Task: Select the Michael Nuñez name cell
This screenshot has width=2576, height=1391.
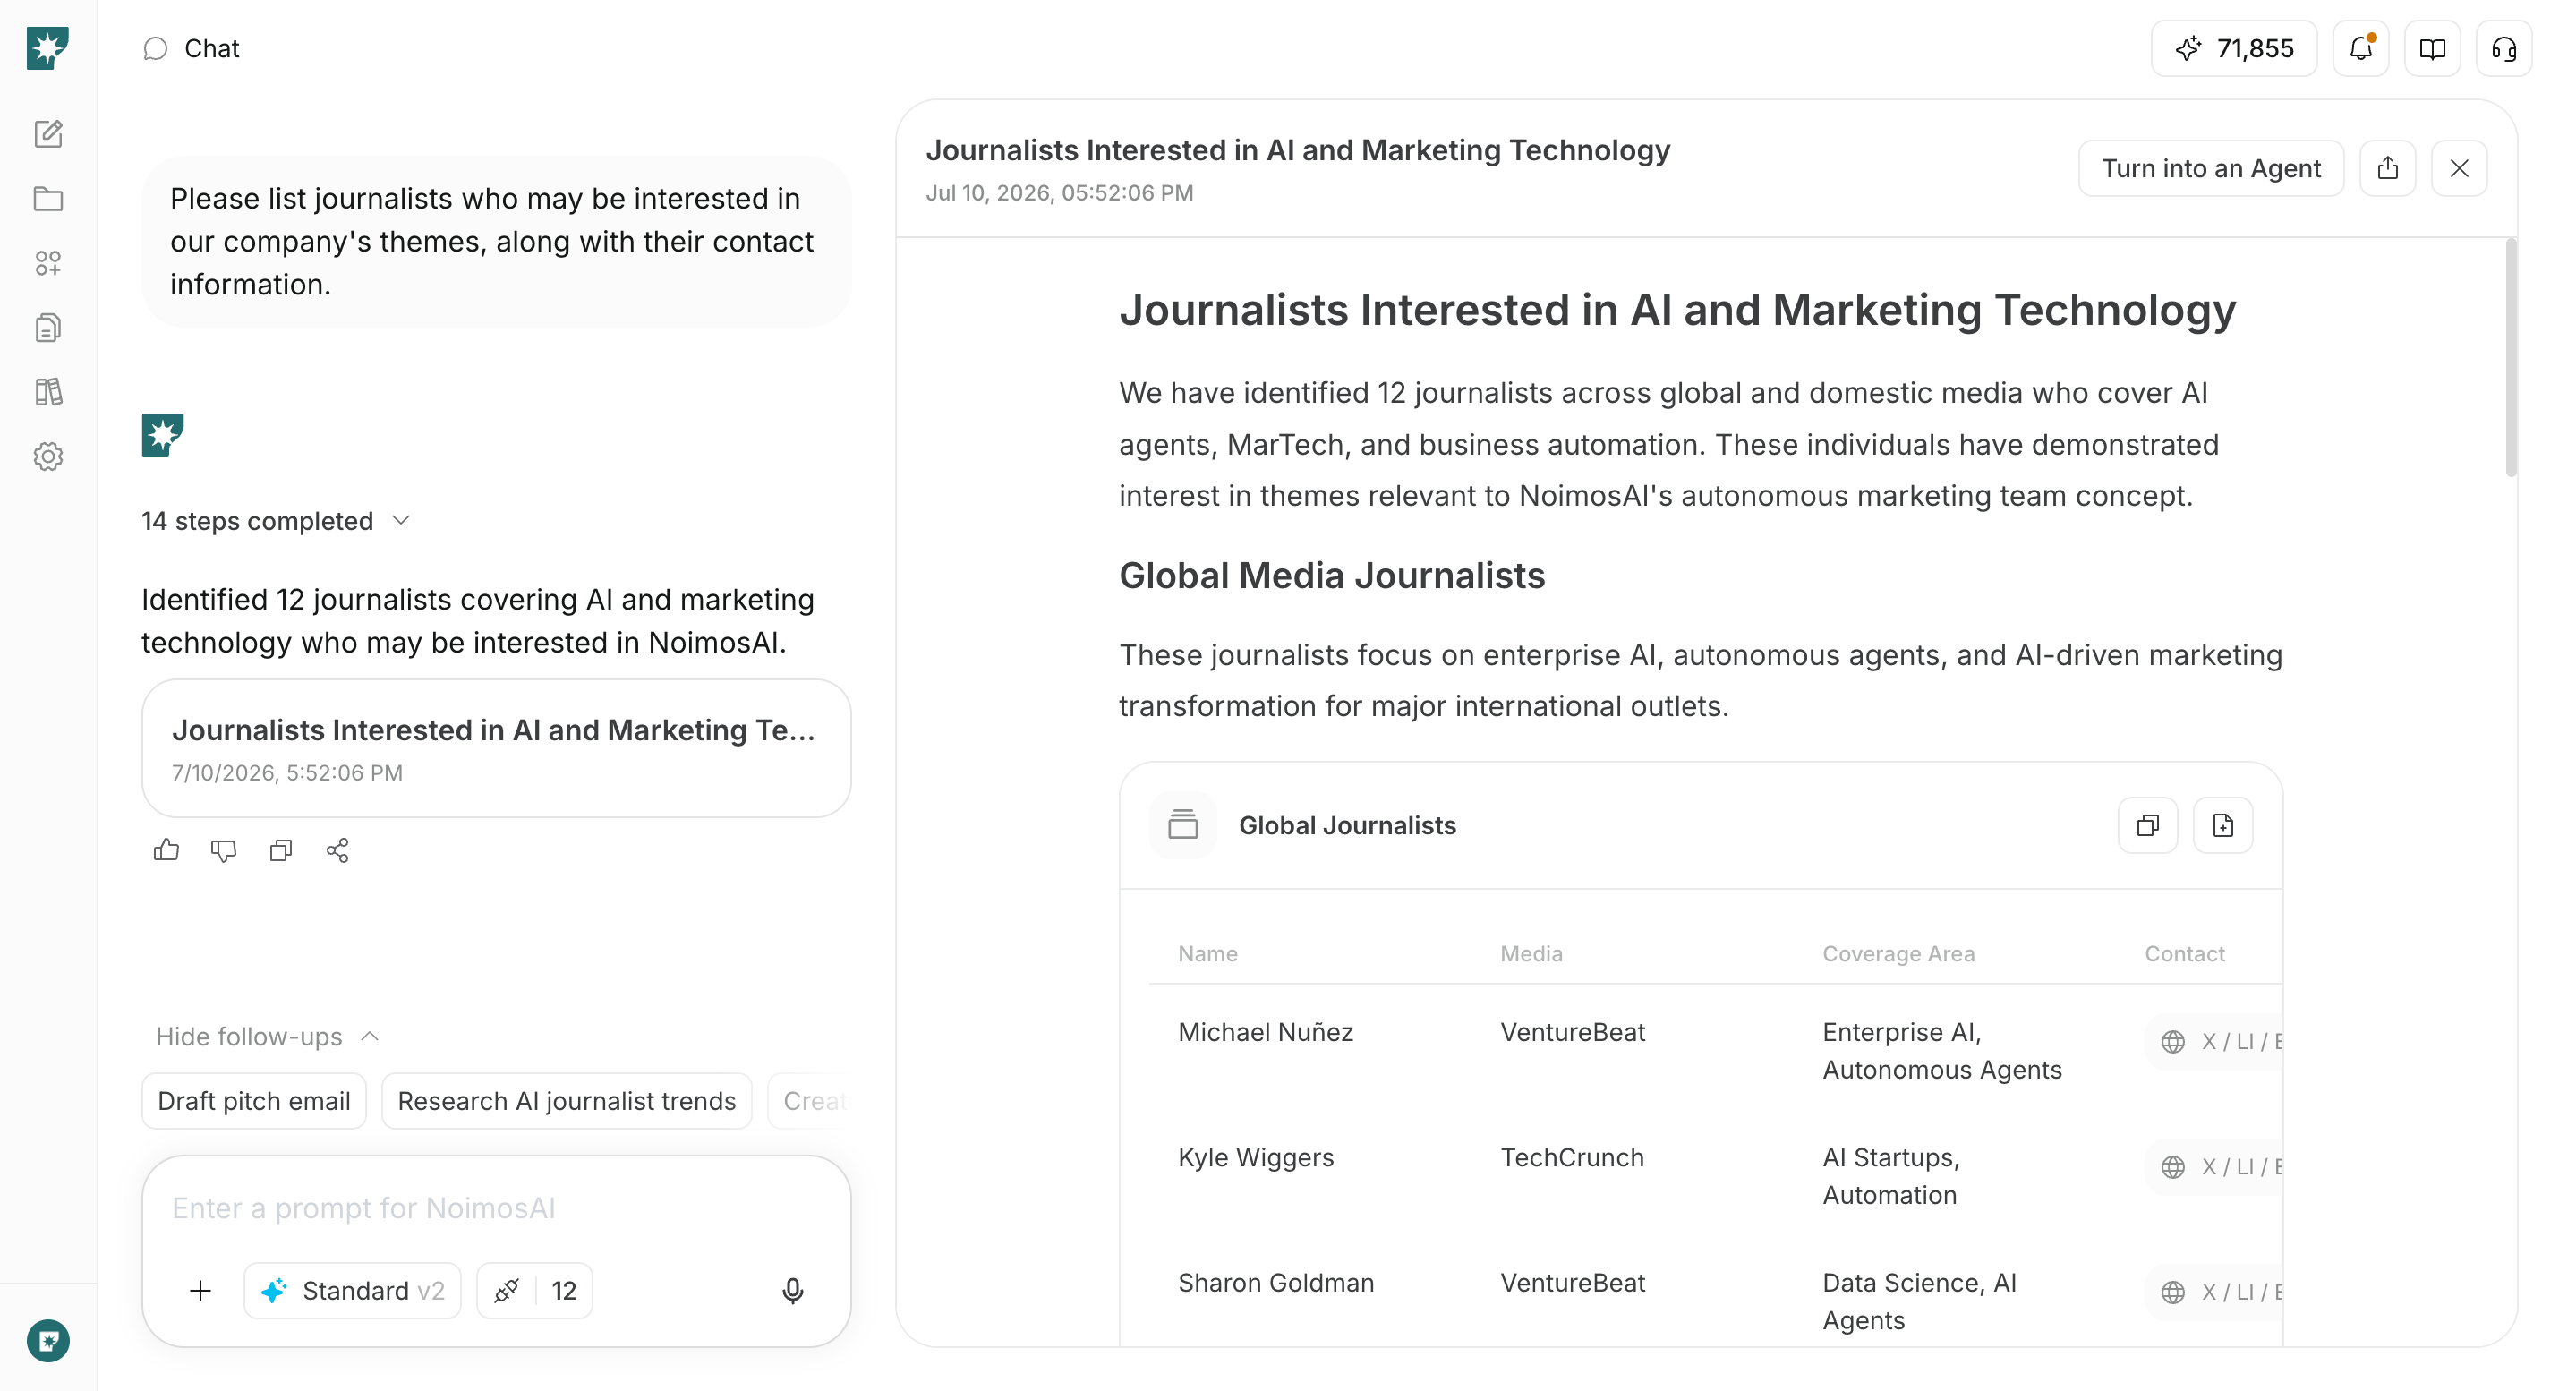Action: coord(1265,1032)
